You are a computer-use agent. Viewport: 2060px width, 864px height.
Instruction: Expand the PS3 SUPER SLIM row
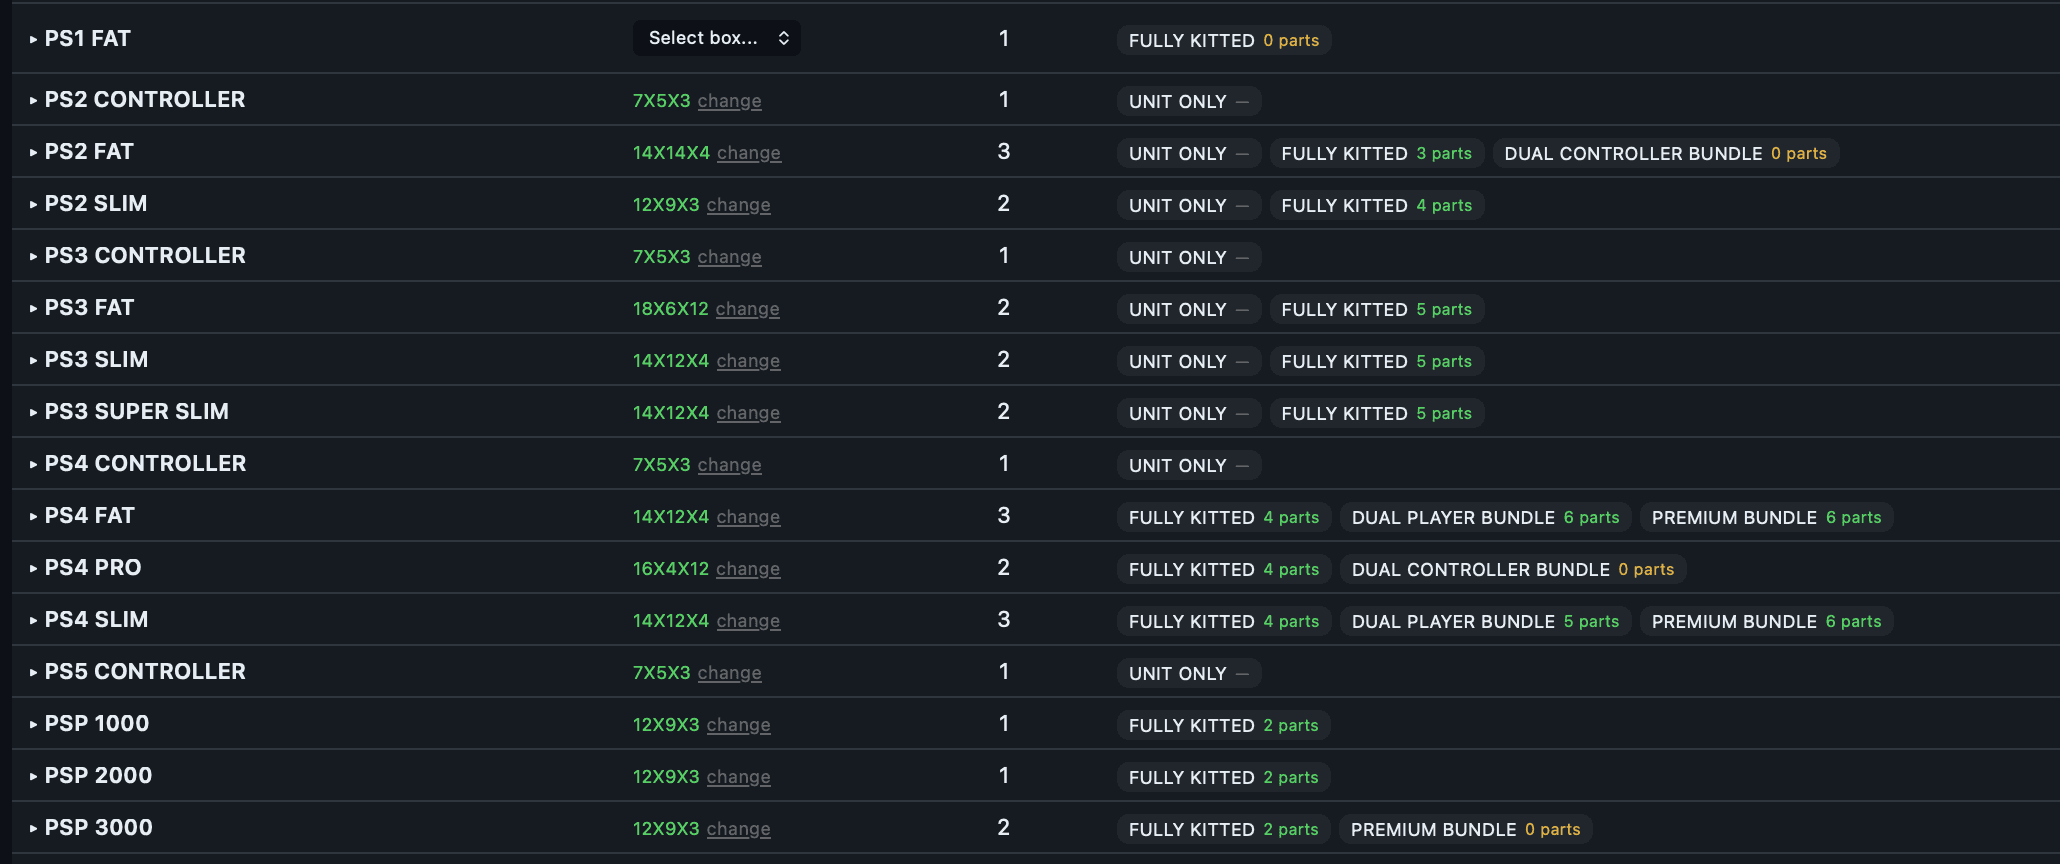pyautogui.click(x=34, y=412)
